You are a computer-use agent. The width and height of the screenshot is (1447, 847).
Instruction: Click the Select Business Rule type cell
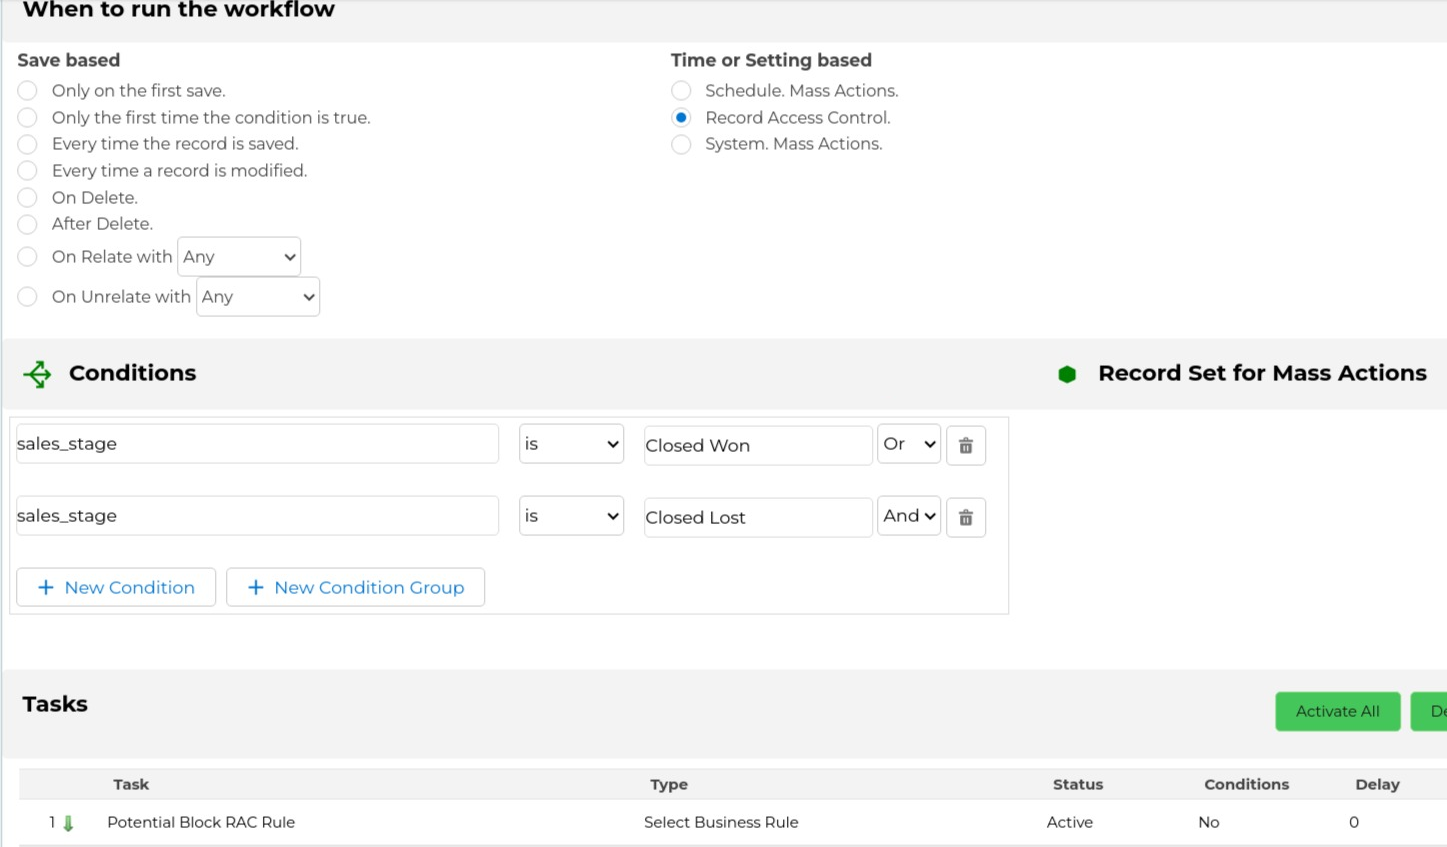click(x=721, y=822)
